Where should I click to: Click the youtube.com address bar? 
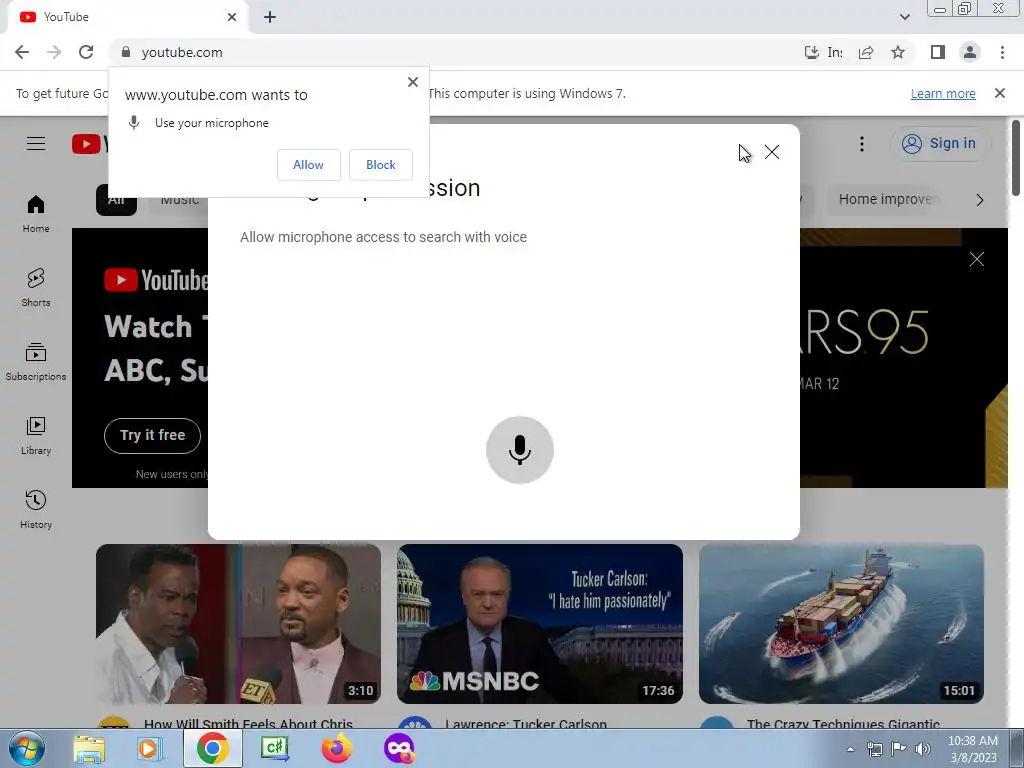pos(457,52)
